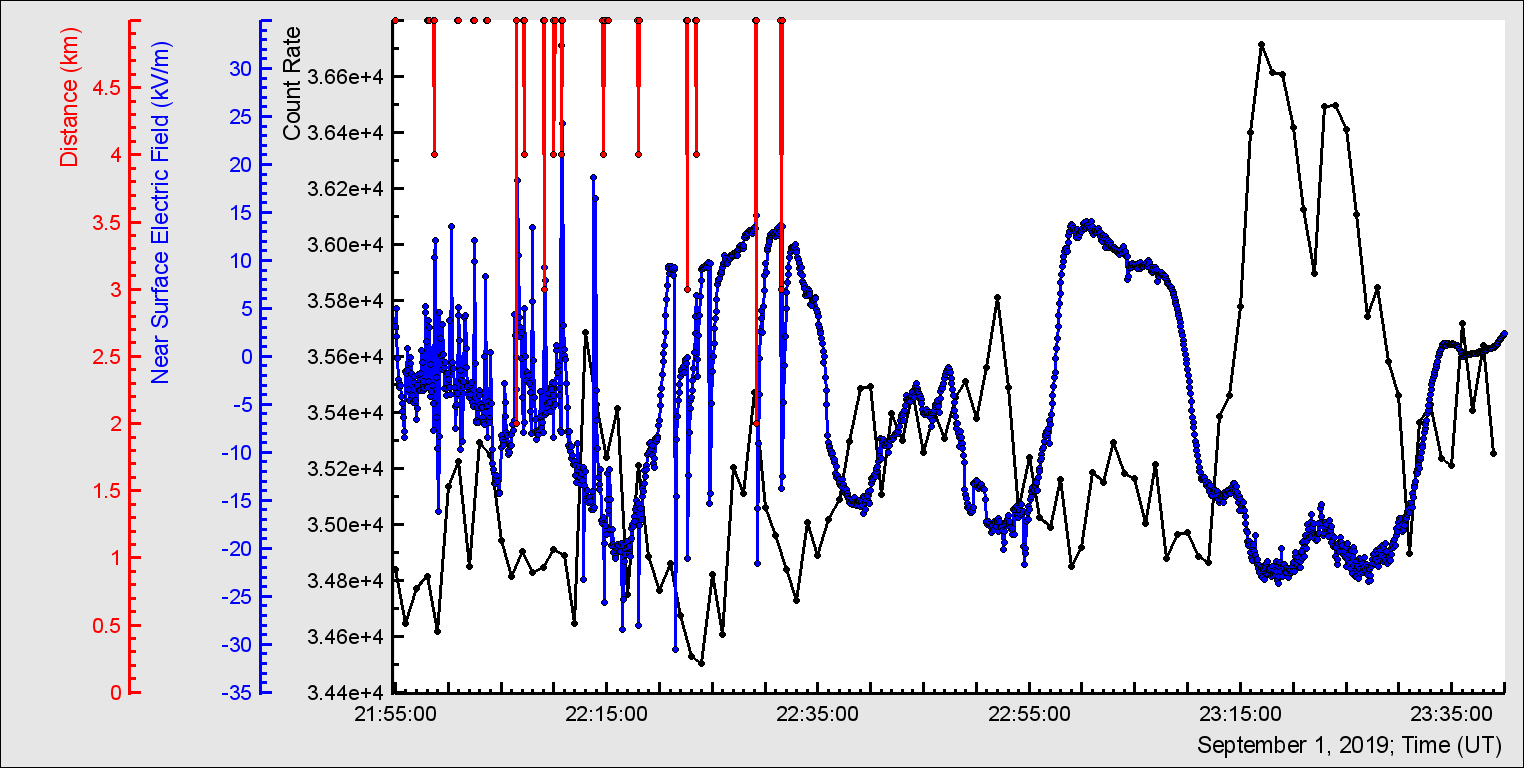Click the blue 'Near Surface Electric Field (kV/m)' axis title
The width and height of the screenshot is (1524, 768).
tap(160, 214)
